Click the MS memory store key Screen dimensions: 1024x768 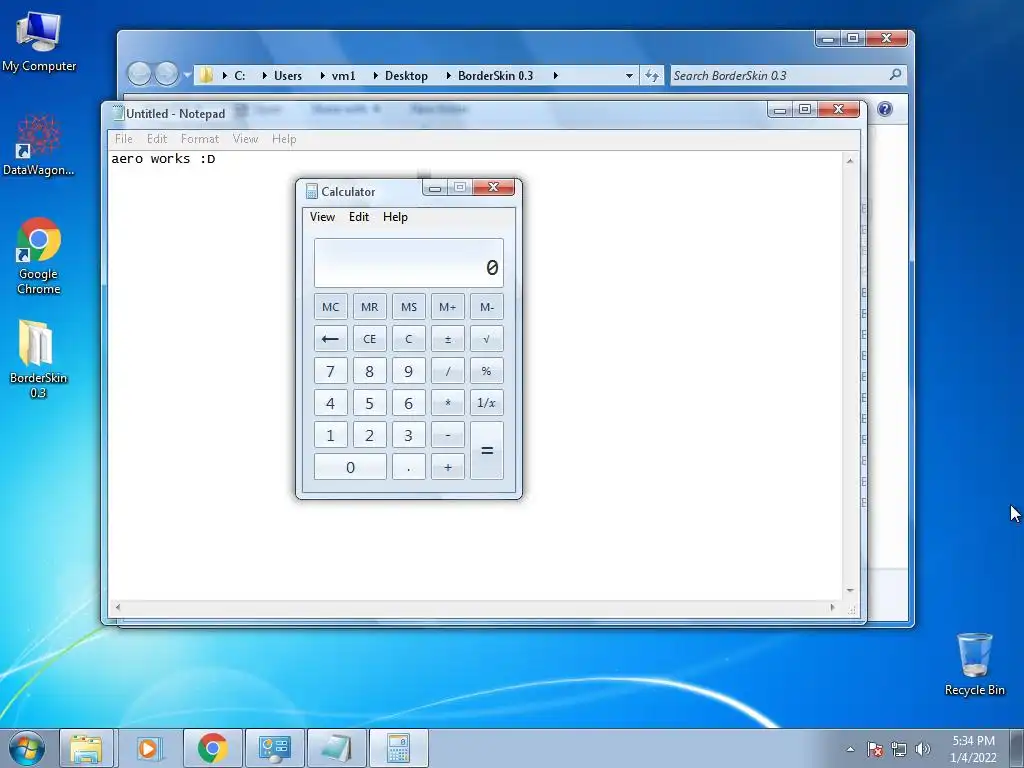409,307
